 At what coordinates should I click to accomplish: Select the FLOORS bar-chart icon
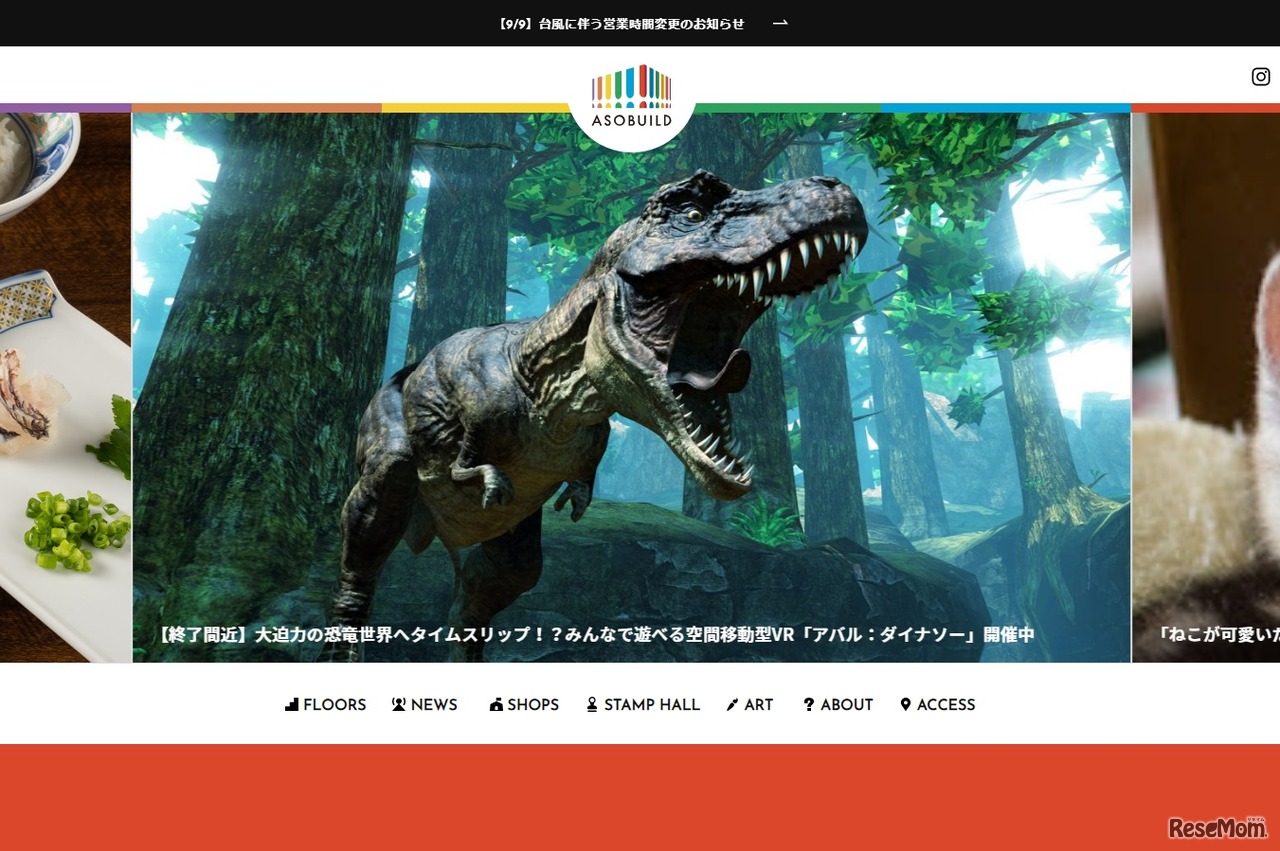click(290, 705)
